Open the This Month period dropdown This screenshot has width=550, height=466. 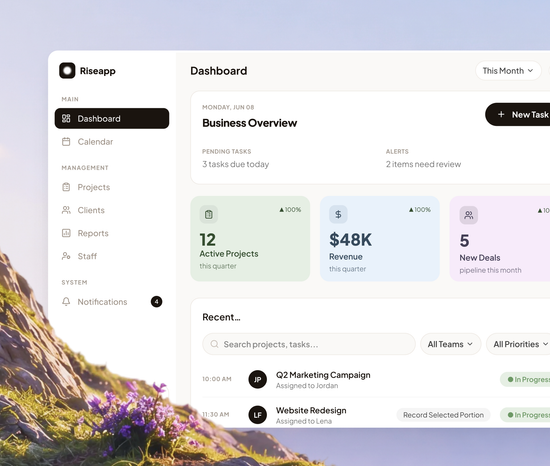click(508, 71)
